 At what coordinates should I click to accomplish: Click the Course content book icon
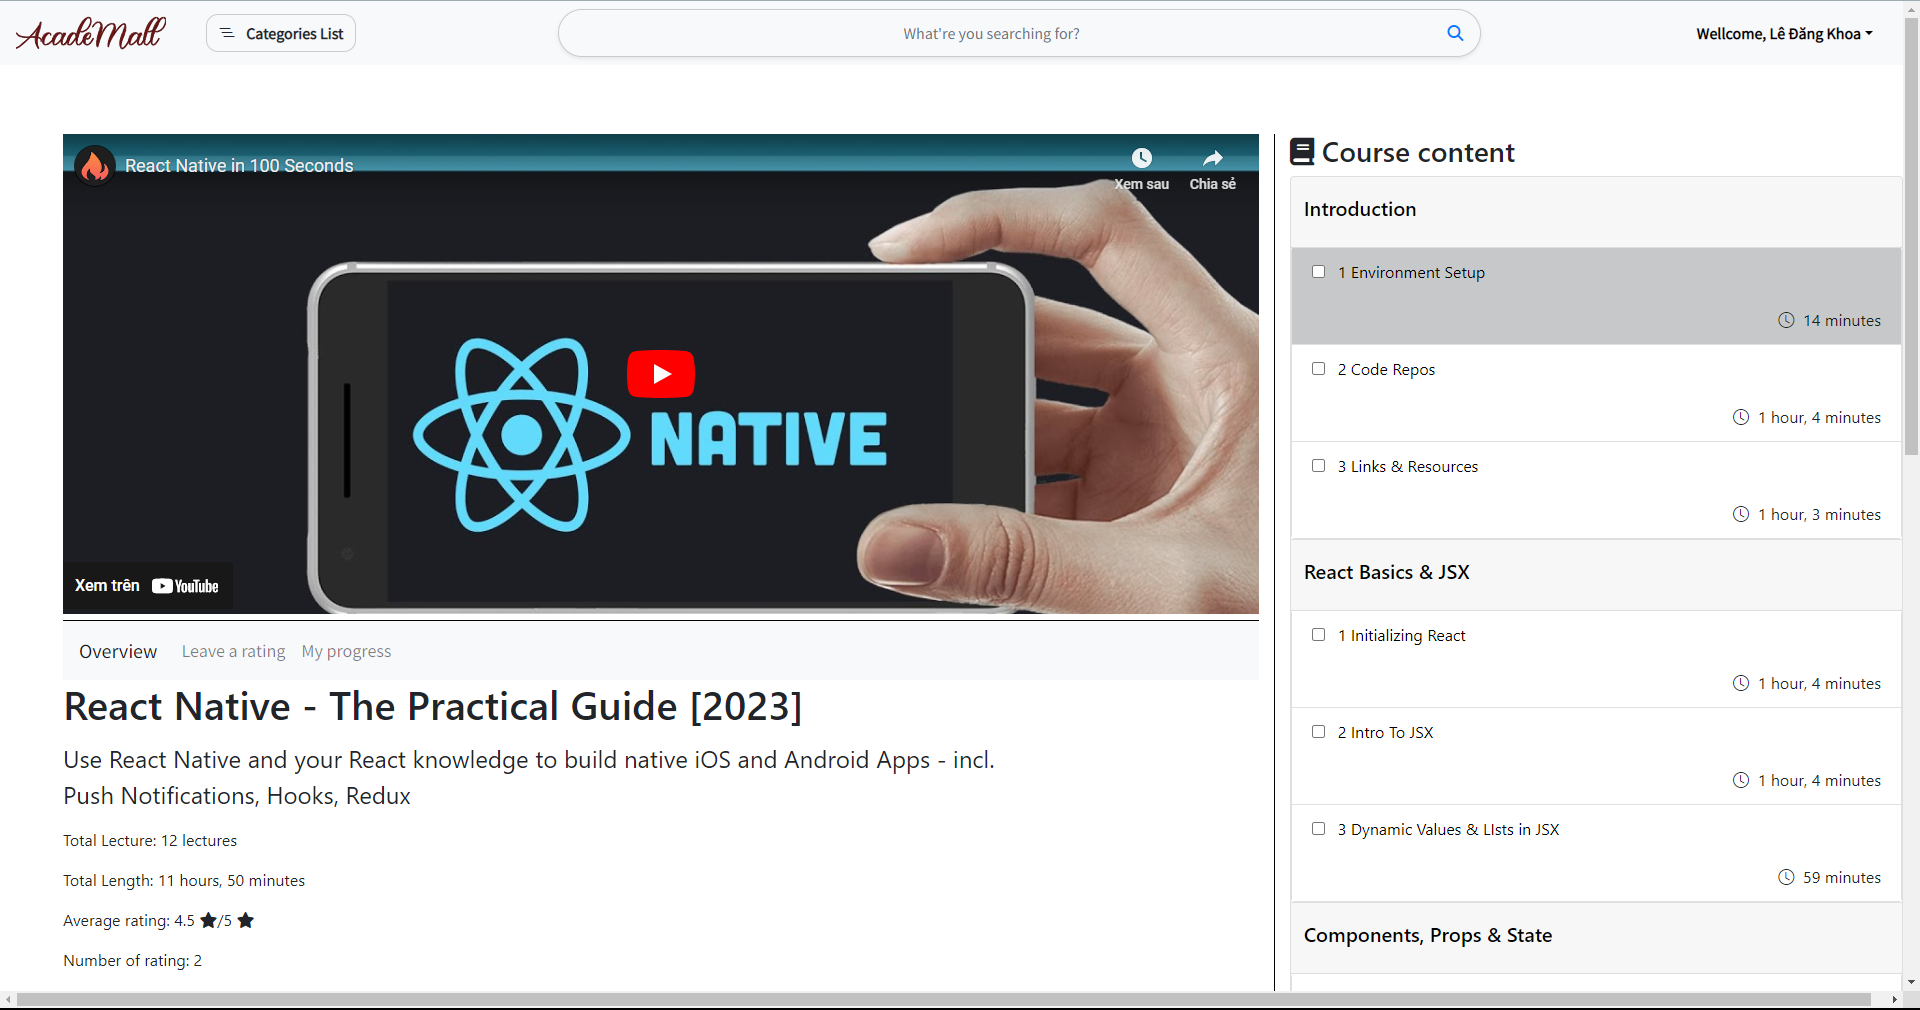pyautogui.click(x=1302, y=151)
